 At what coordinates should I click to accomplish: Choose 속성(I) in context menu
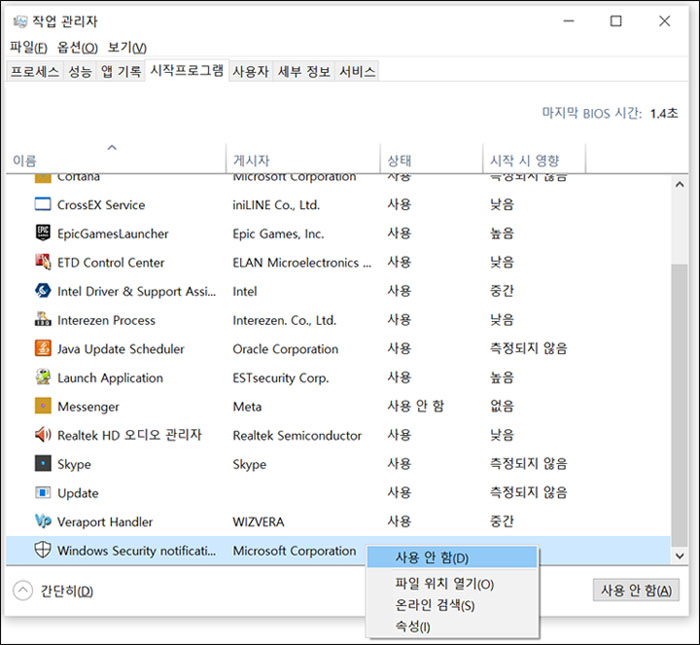(x=452, y=627)
